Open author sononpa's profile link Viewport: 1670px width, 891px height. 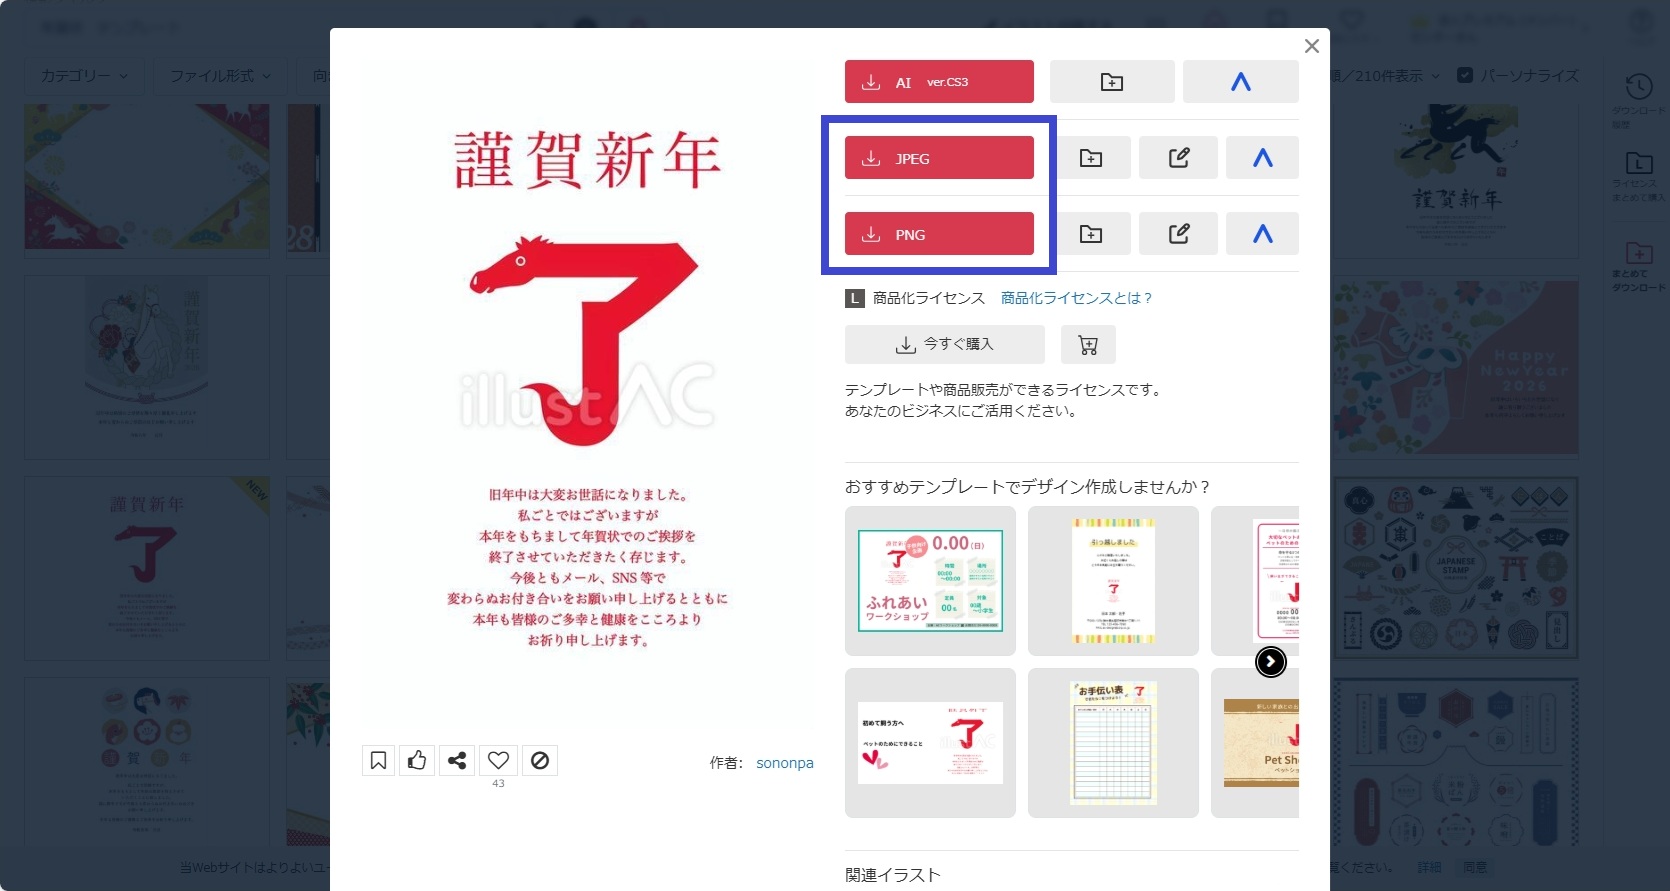click(x=784, y=763)
